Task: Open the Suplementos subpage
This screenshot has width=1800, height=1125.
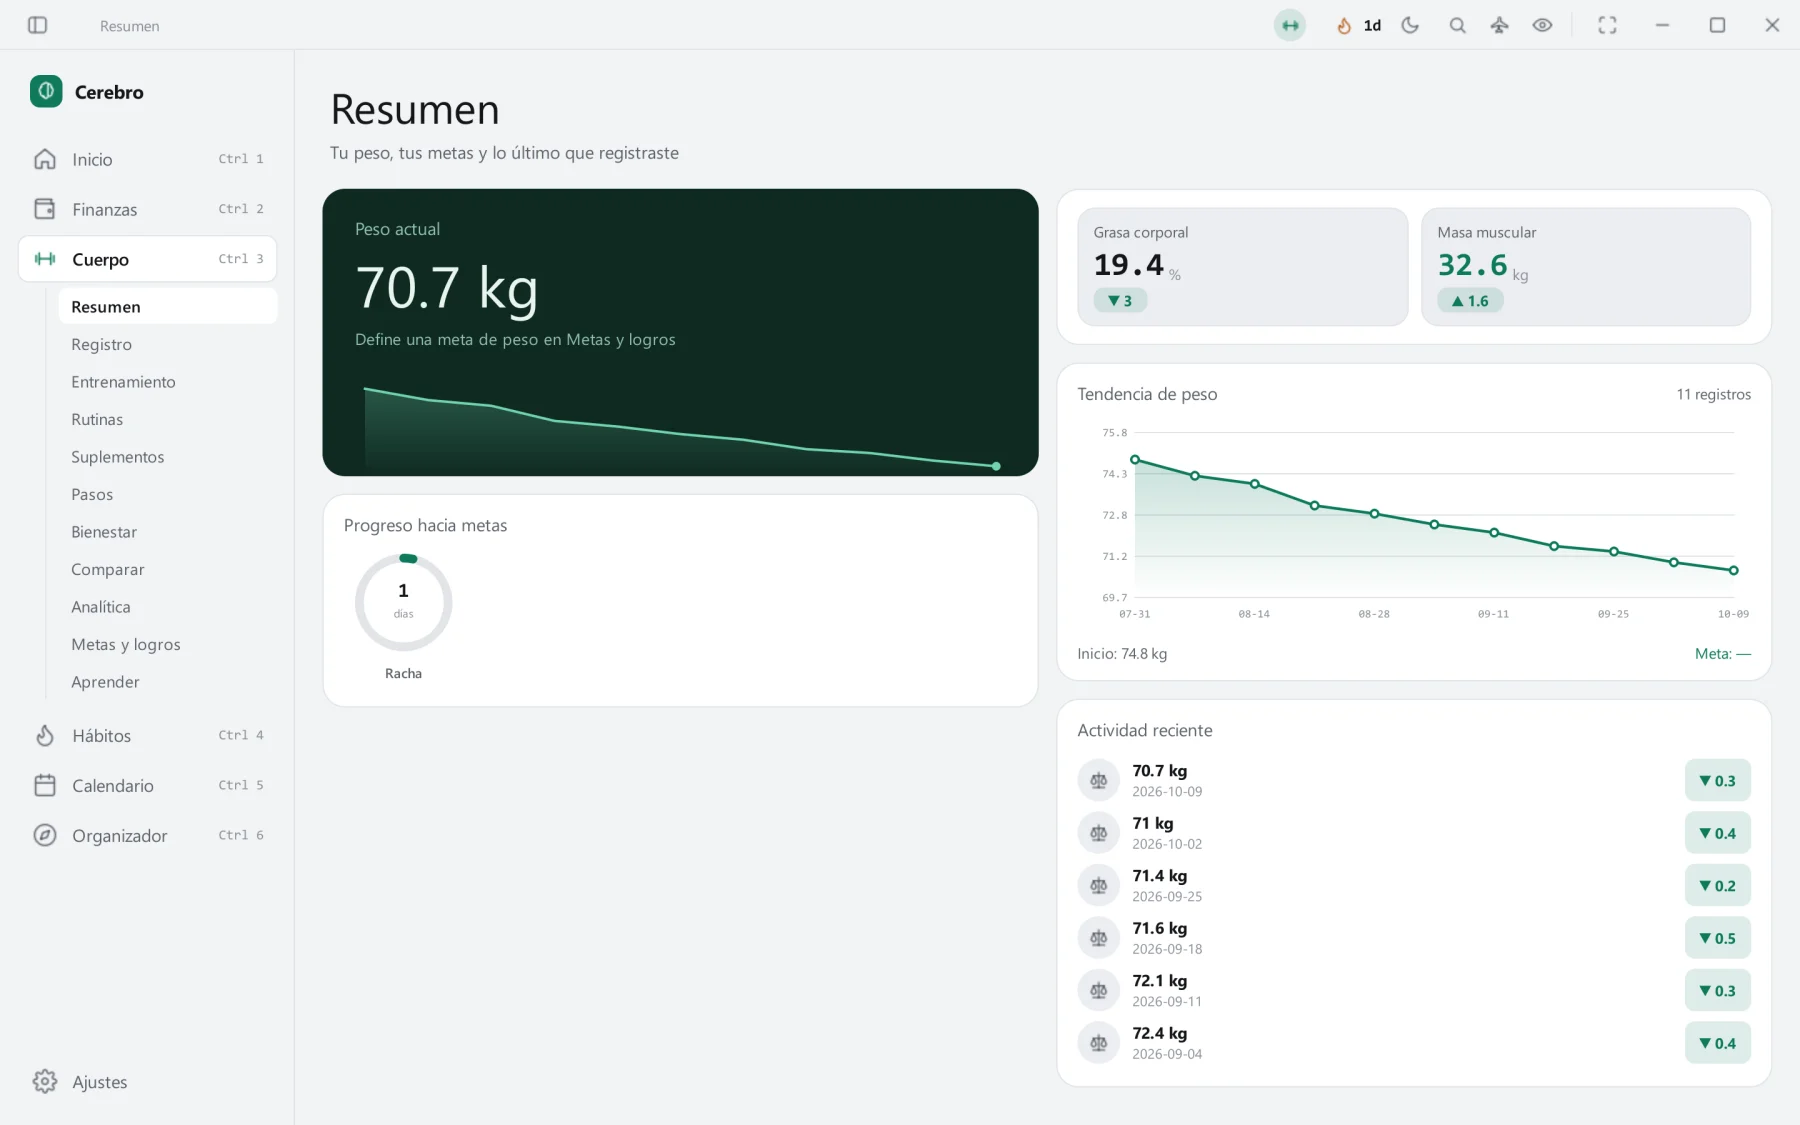Action: pyautogui.click(x=167, y=456)
